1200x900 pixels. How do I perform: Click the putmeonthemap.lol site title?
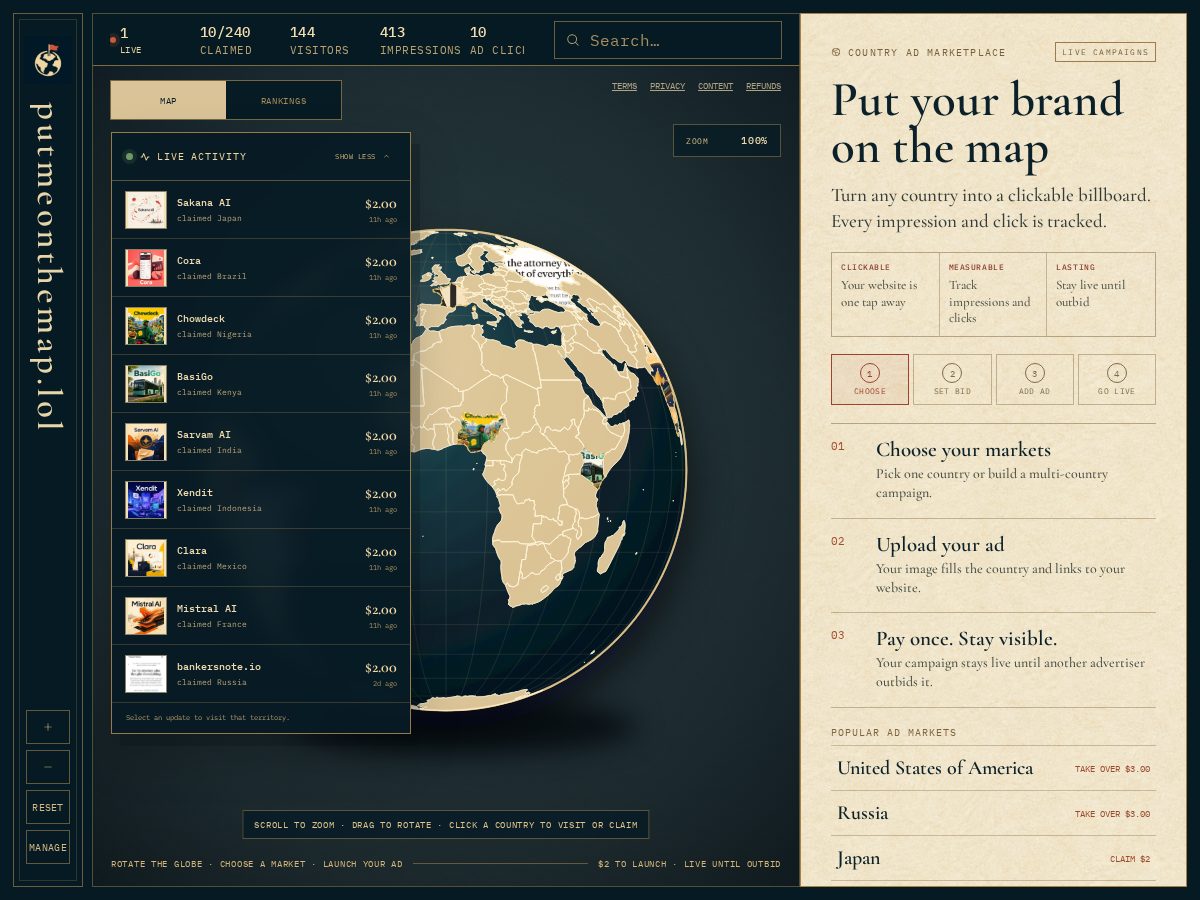(48, 266)
